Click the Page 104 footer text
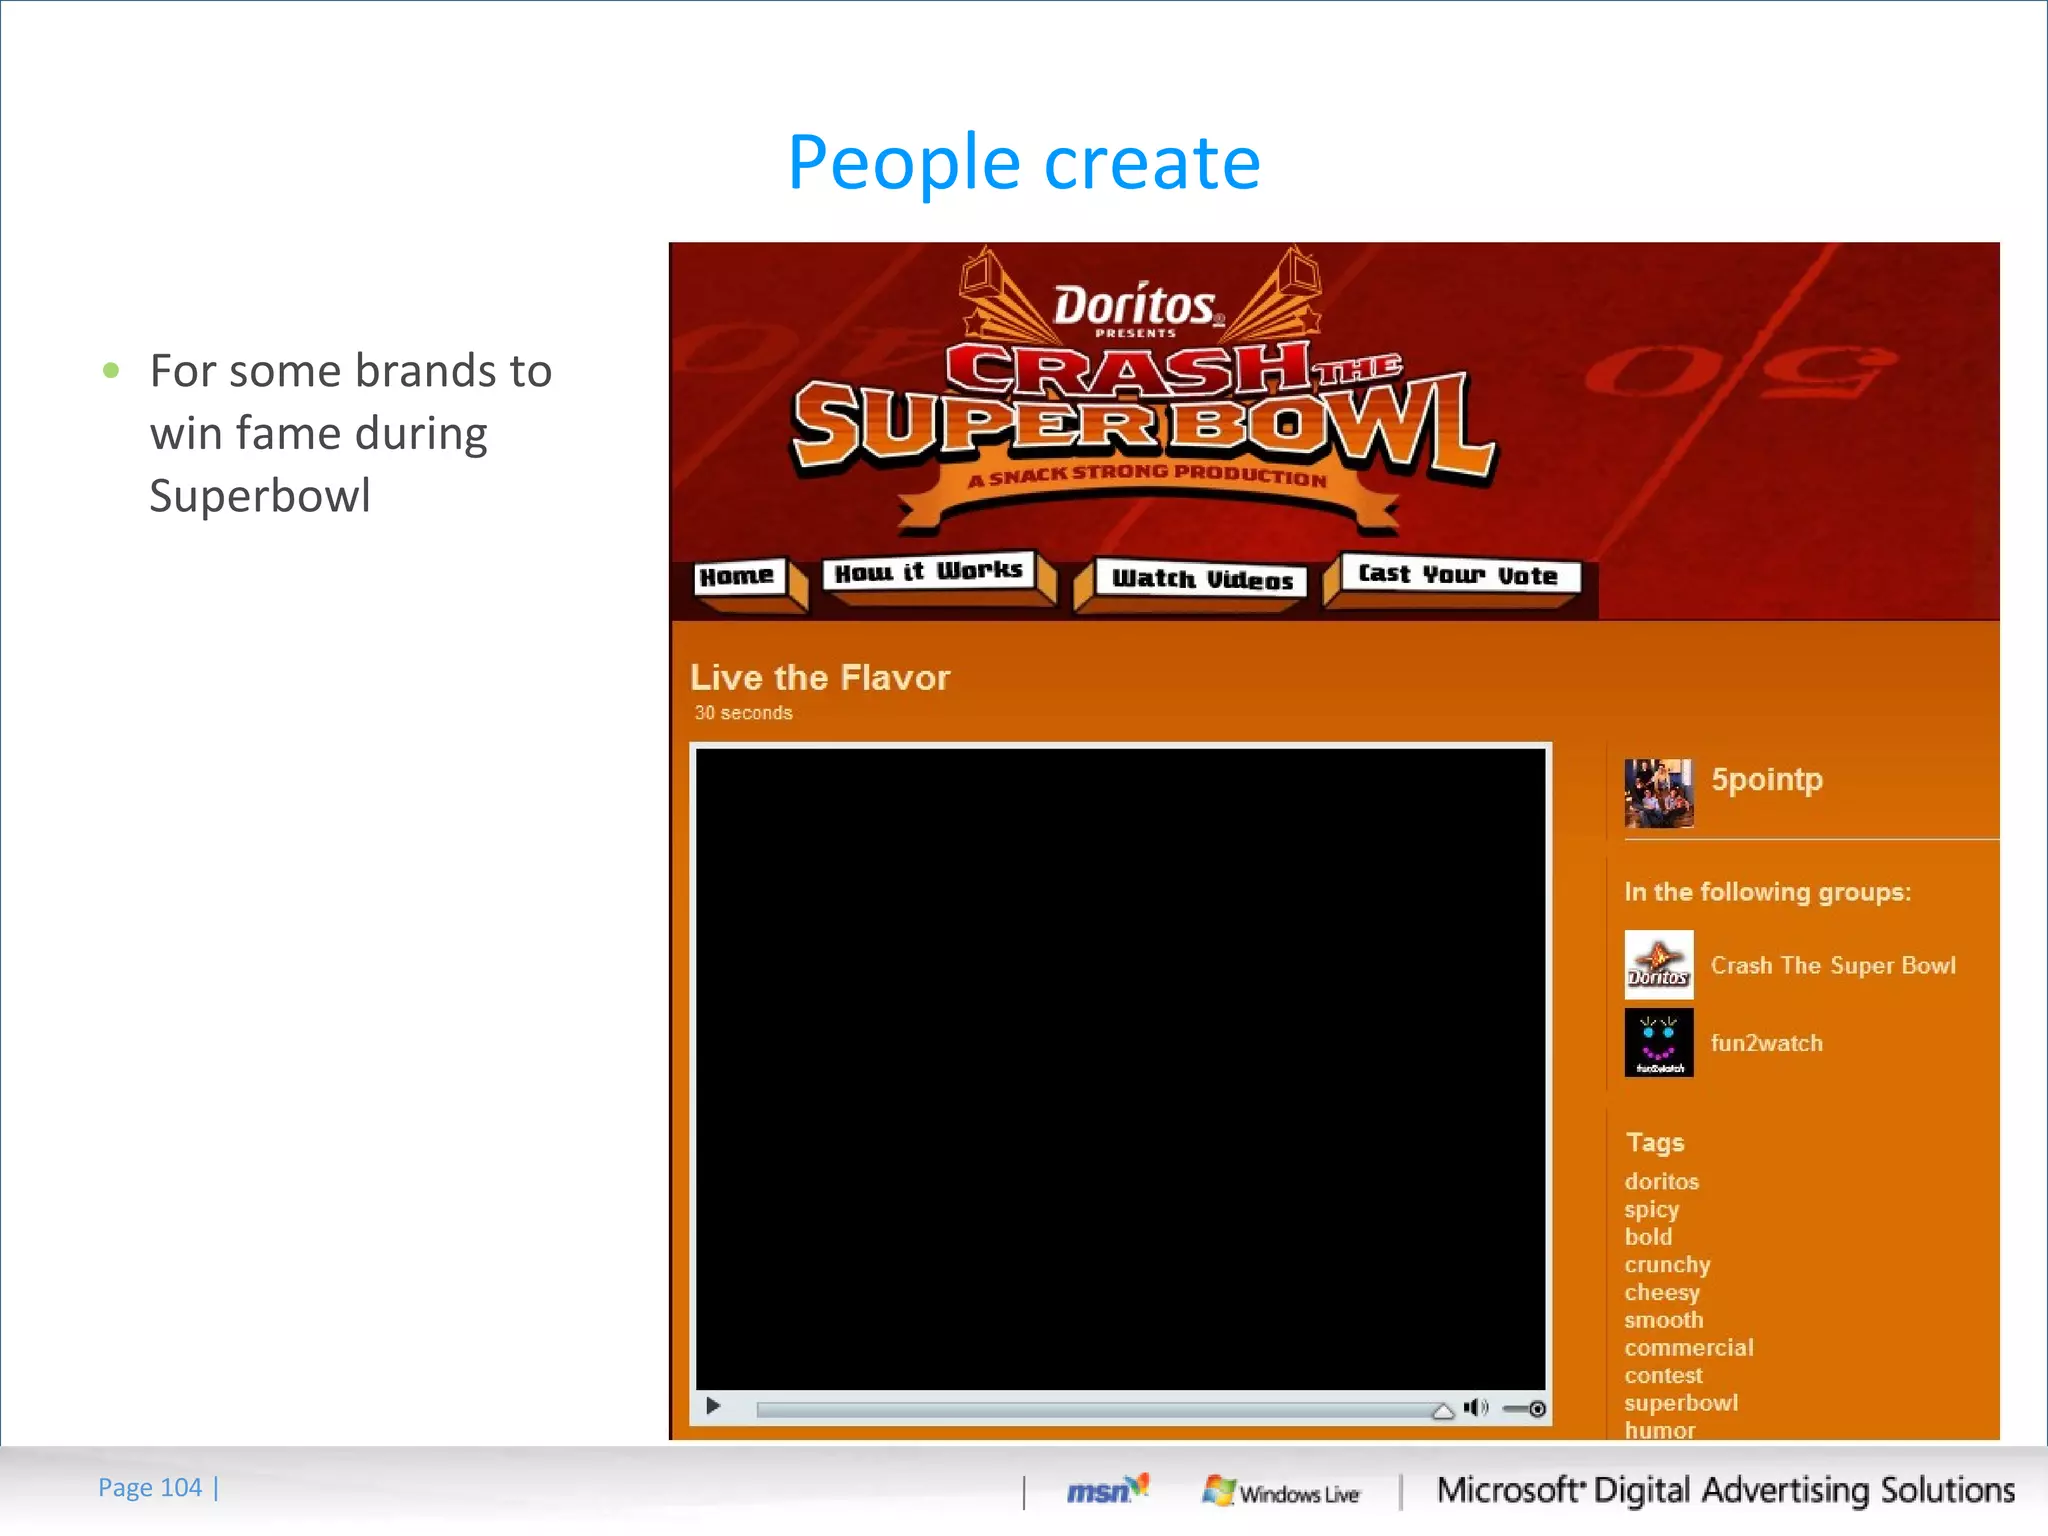This screenshot has height=1536, width=2048. pyautogui.click(x=150, y=1488)
